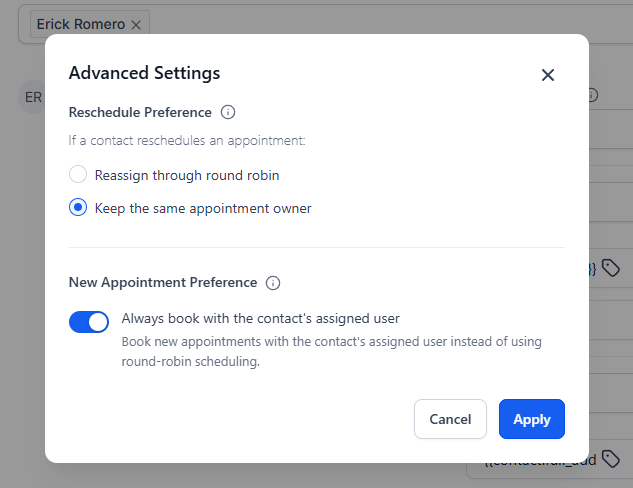
Task: Click info icon beside Reschedule Preference
Action: tap(228, 112)
